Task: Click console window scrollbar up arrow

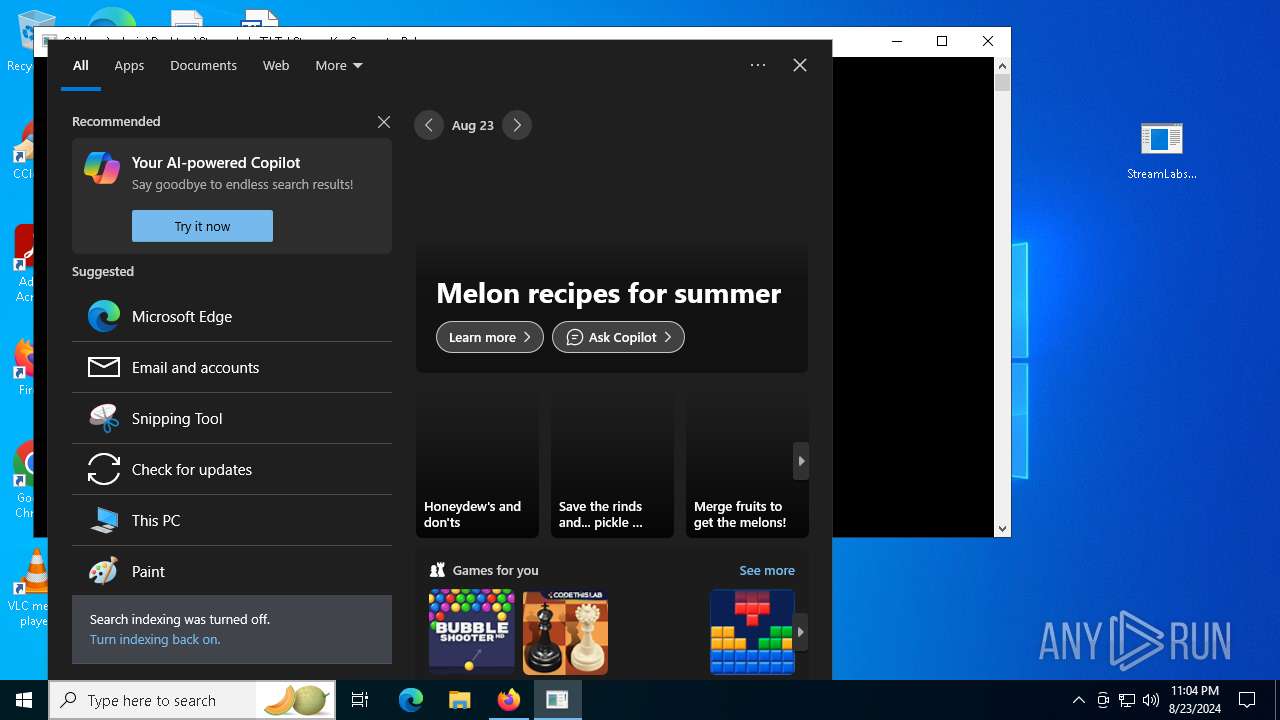Action: coord(1003,65)
